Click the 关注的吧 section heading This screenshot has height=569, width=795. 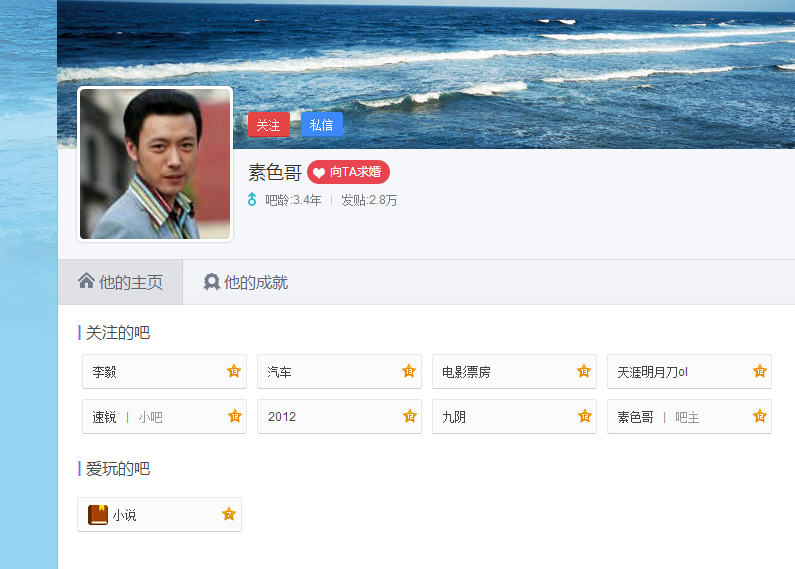pyautogui.click(x=118, y=333)
